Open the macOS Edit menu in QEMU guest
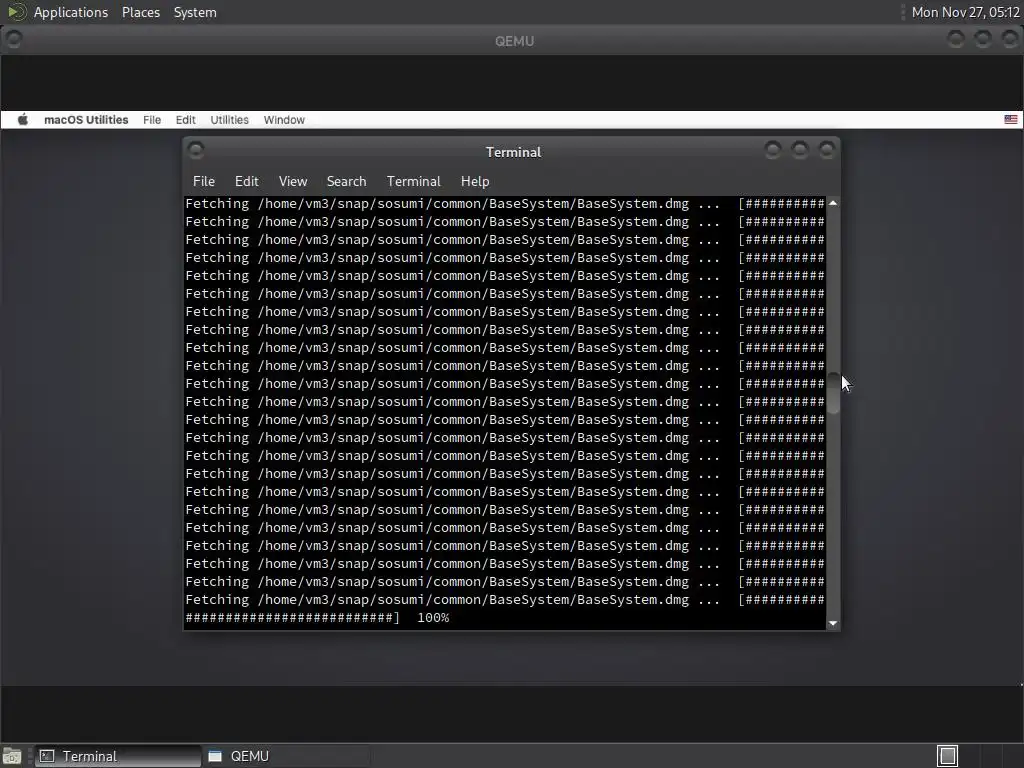The height and width of the screenshot is (768, 1024). 185,120
